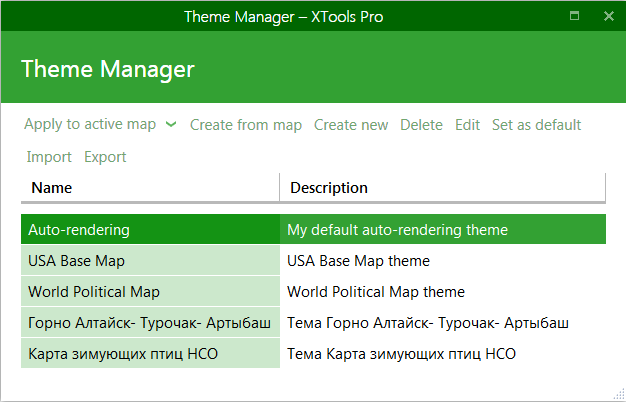Click Apply to active map
This screenshot has height=402, width=626.
tap(90, 125)
